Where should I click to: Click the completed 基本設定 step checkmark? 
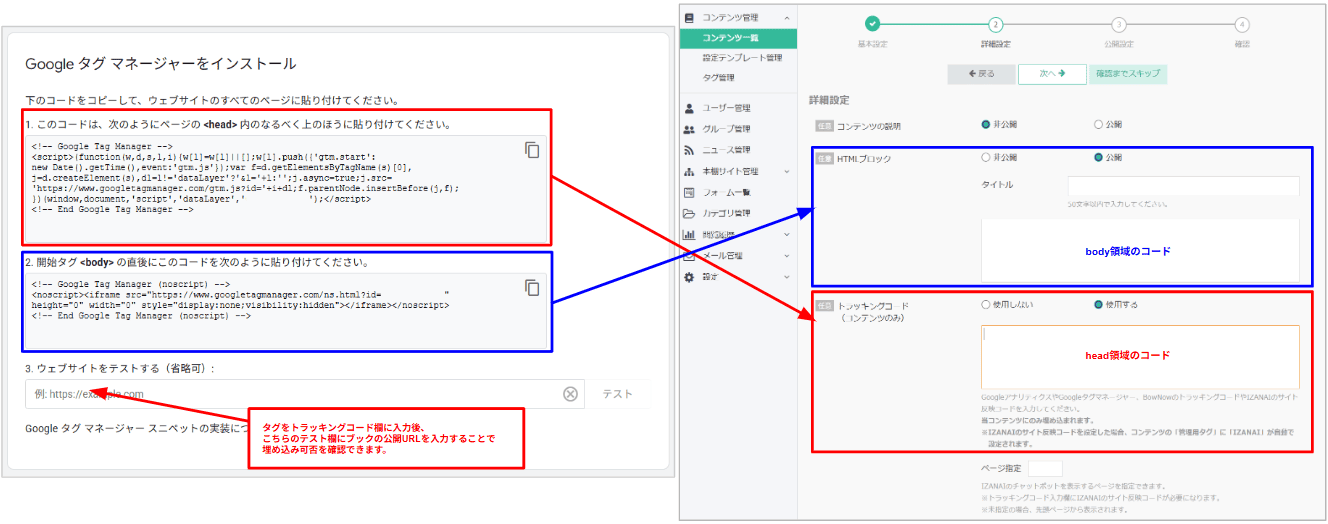point(872,24)
